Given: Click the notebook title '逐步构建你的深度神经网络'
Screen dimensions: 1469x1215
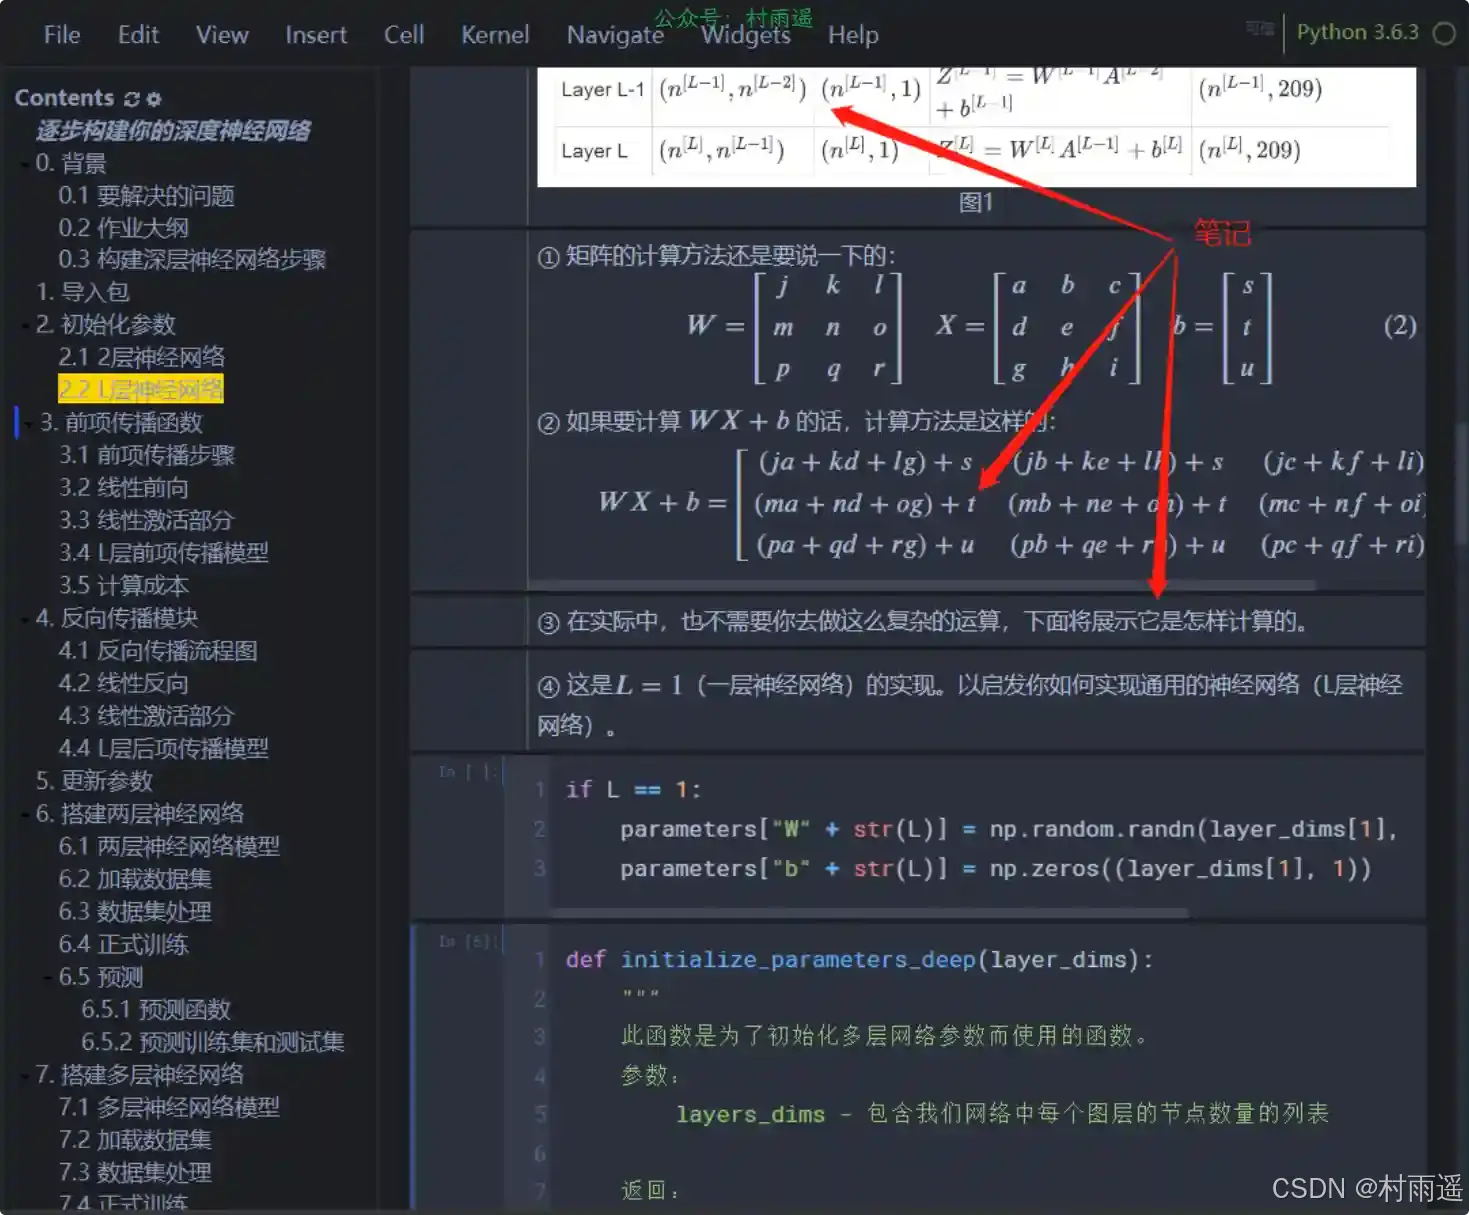Looking at the screenshot, I should click(173, 131).
